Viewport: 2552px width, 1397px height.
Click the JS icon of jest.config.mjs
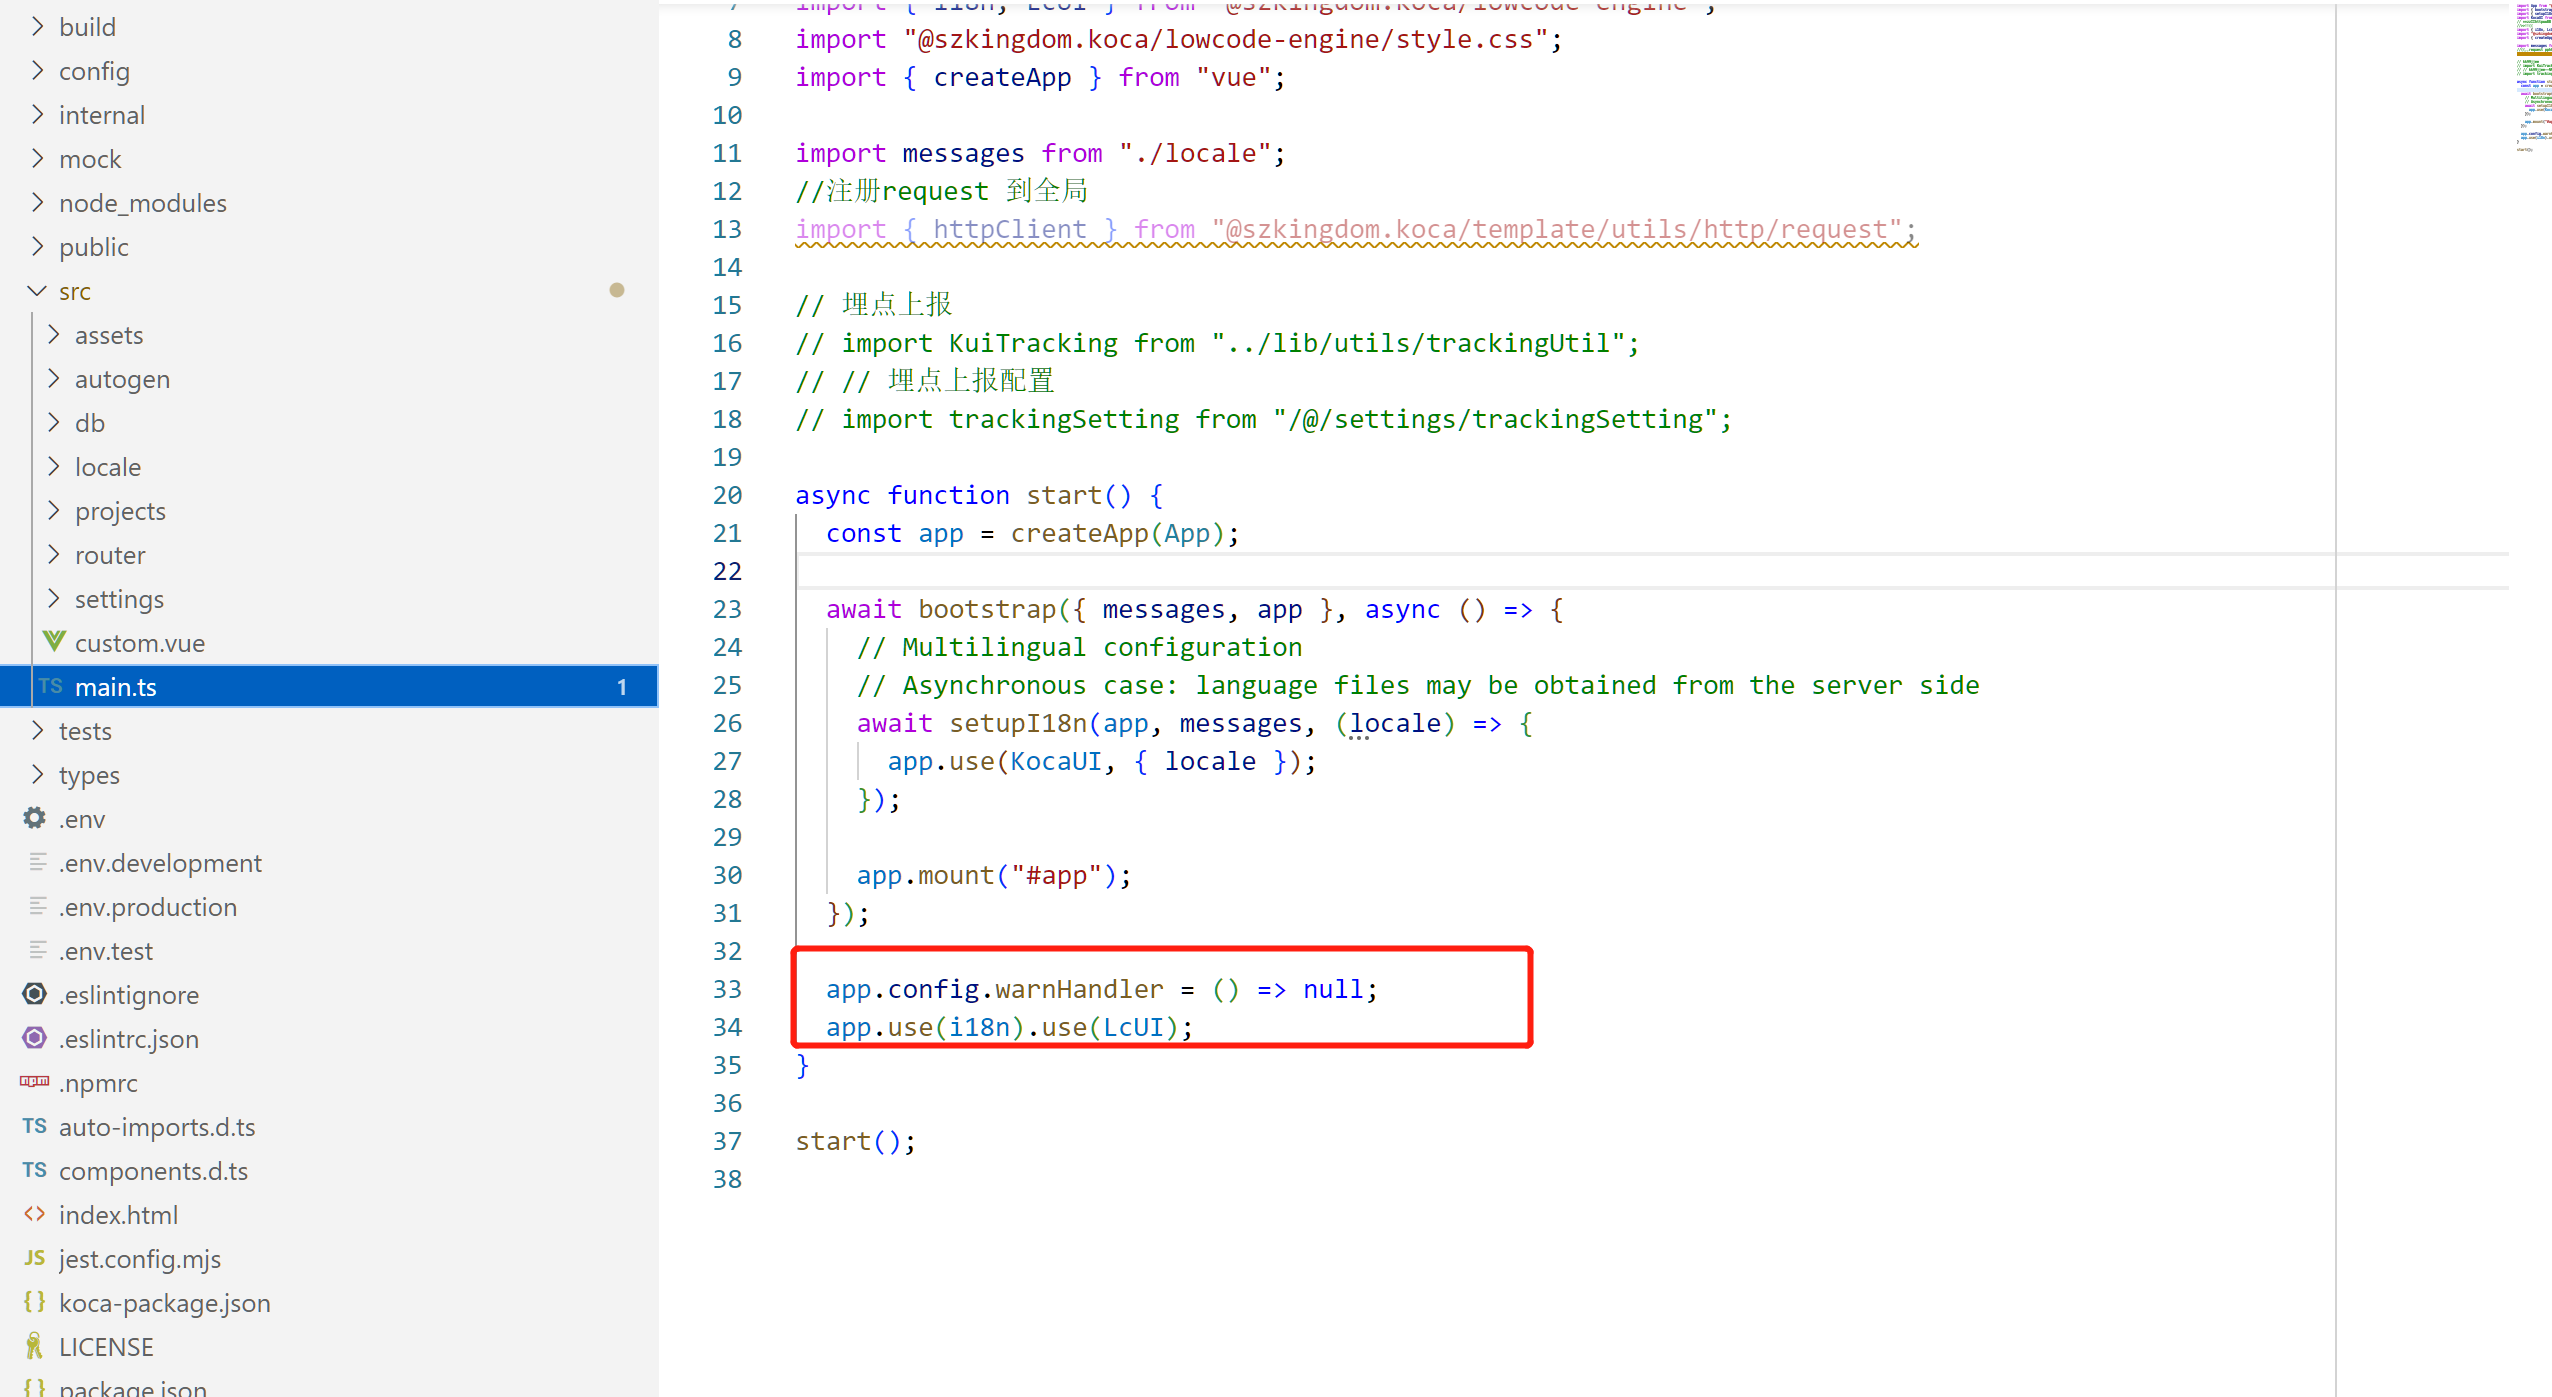coord(35,1258)
